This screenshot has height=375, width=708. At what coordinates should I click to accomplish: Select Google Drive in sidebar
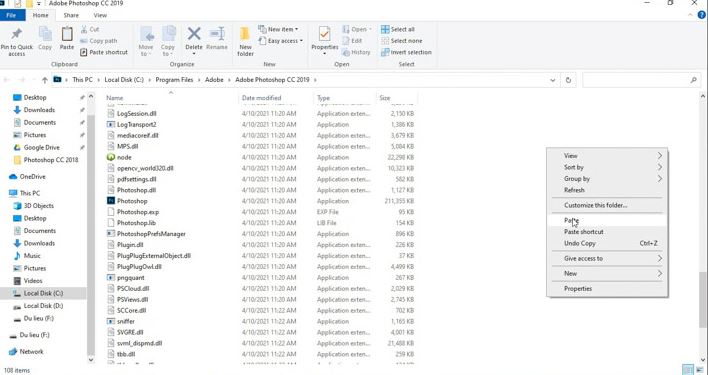[x=42, y=148]
